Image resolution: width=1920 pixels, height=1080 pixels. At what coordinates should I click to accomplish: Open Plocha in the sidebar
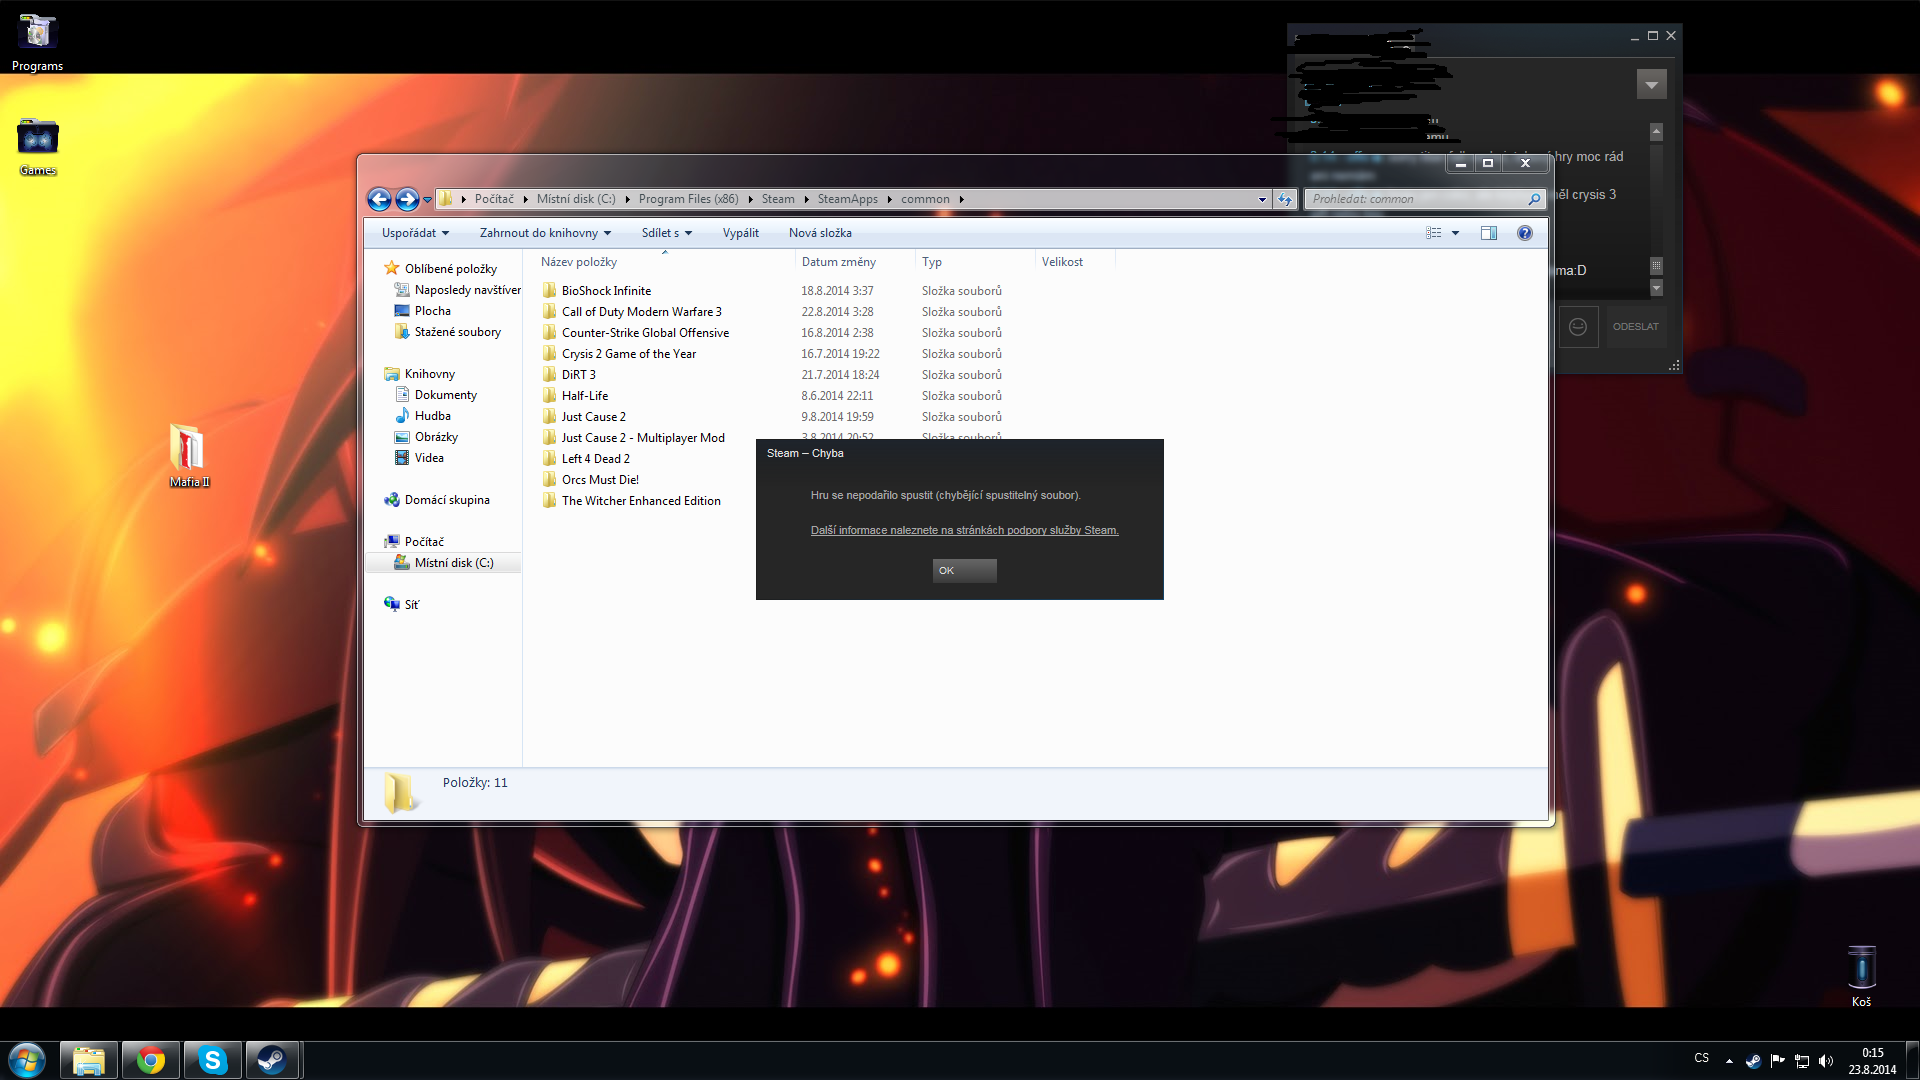pos(432,311)
